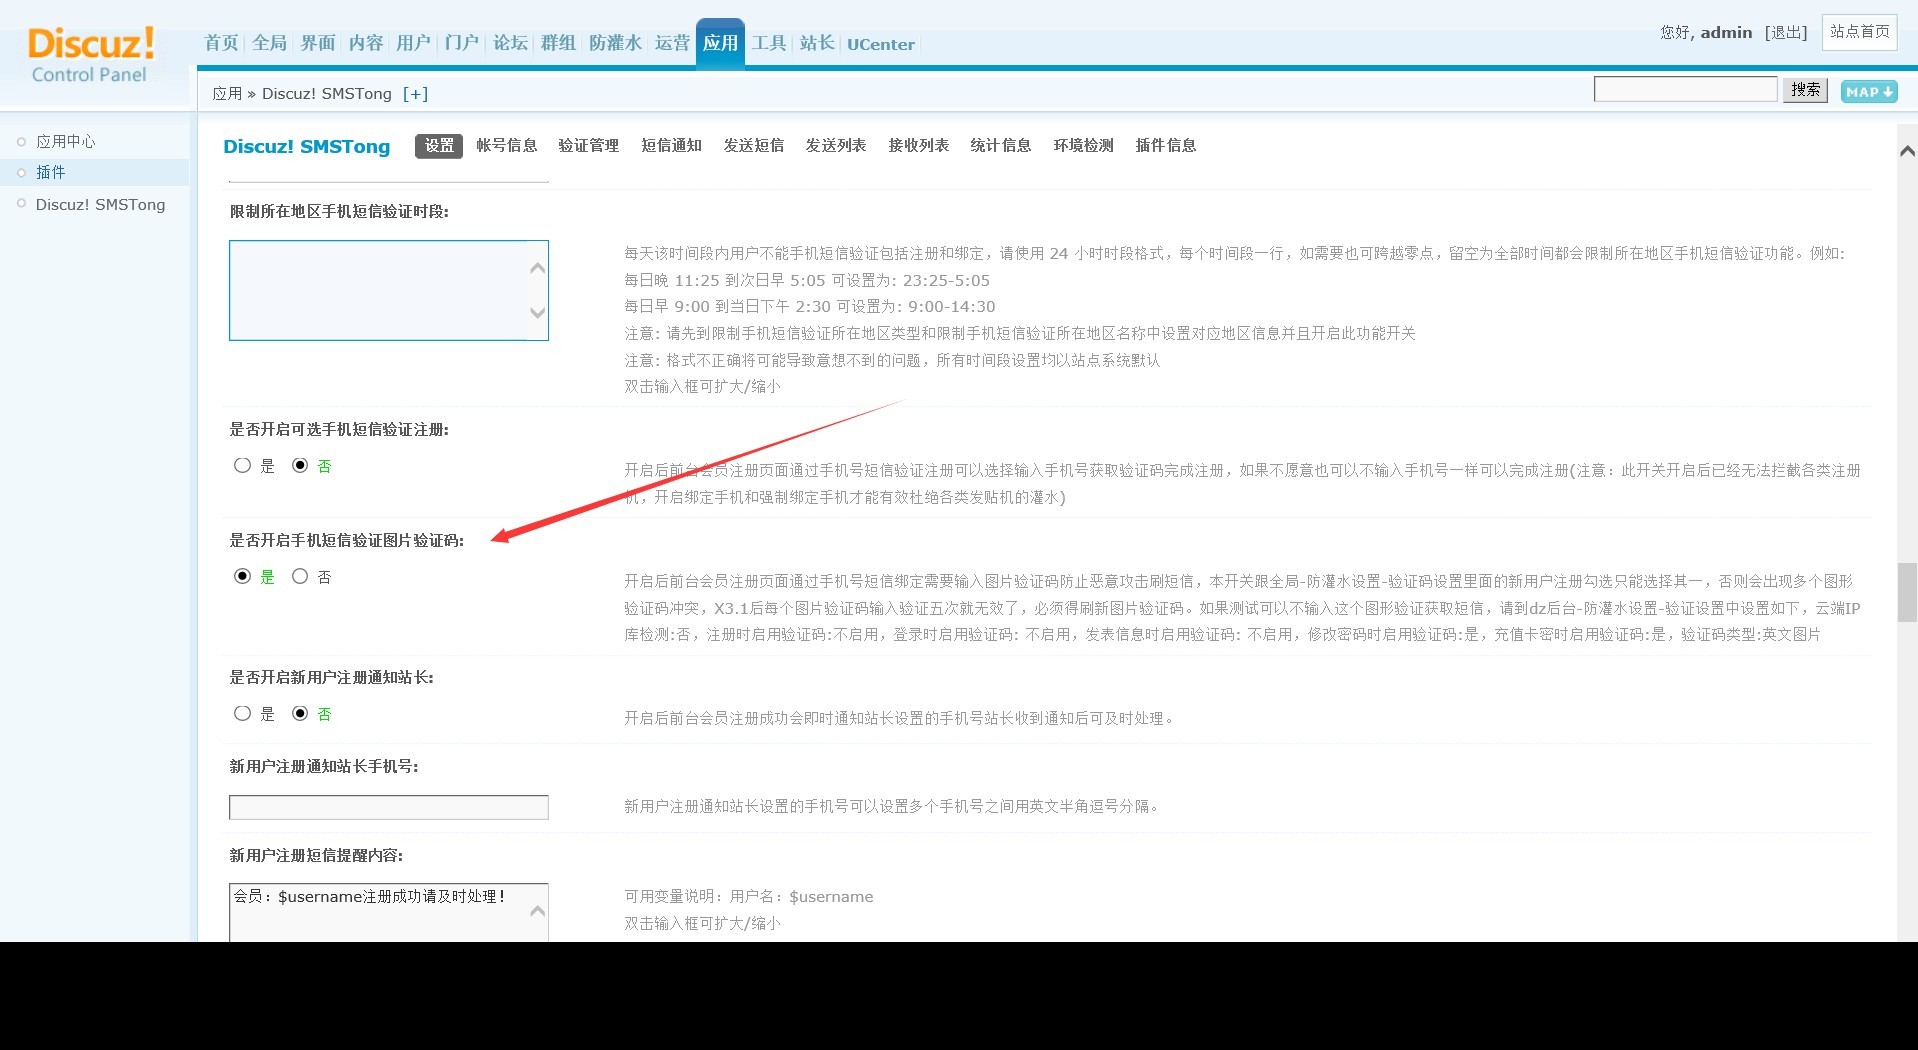Select 否 for 是否开启可选手机短信验证注册
Viewport: 1918px width, 1050px height.
(x=300, y=465)
